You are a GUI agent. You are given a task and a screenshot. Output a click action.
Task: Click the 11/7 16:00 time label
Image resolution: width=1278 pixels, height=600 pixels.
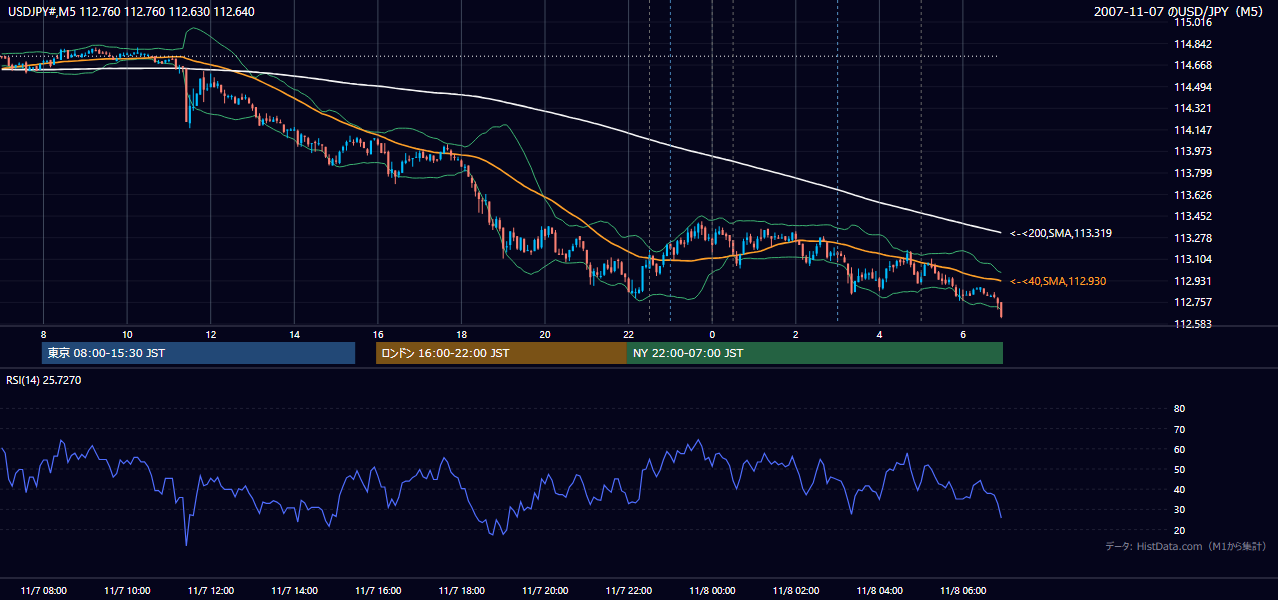click(x=377, y=591)
